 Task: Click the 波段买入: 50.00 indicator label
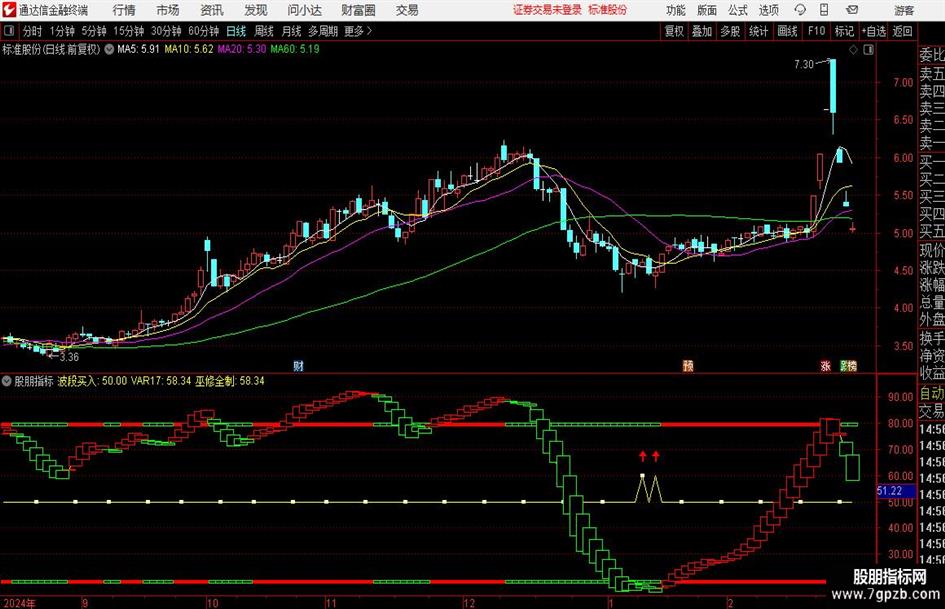click(x=92, y=381)
